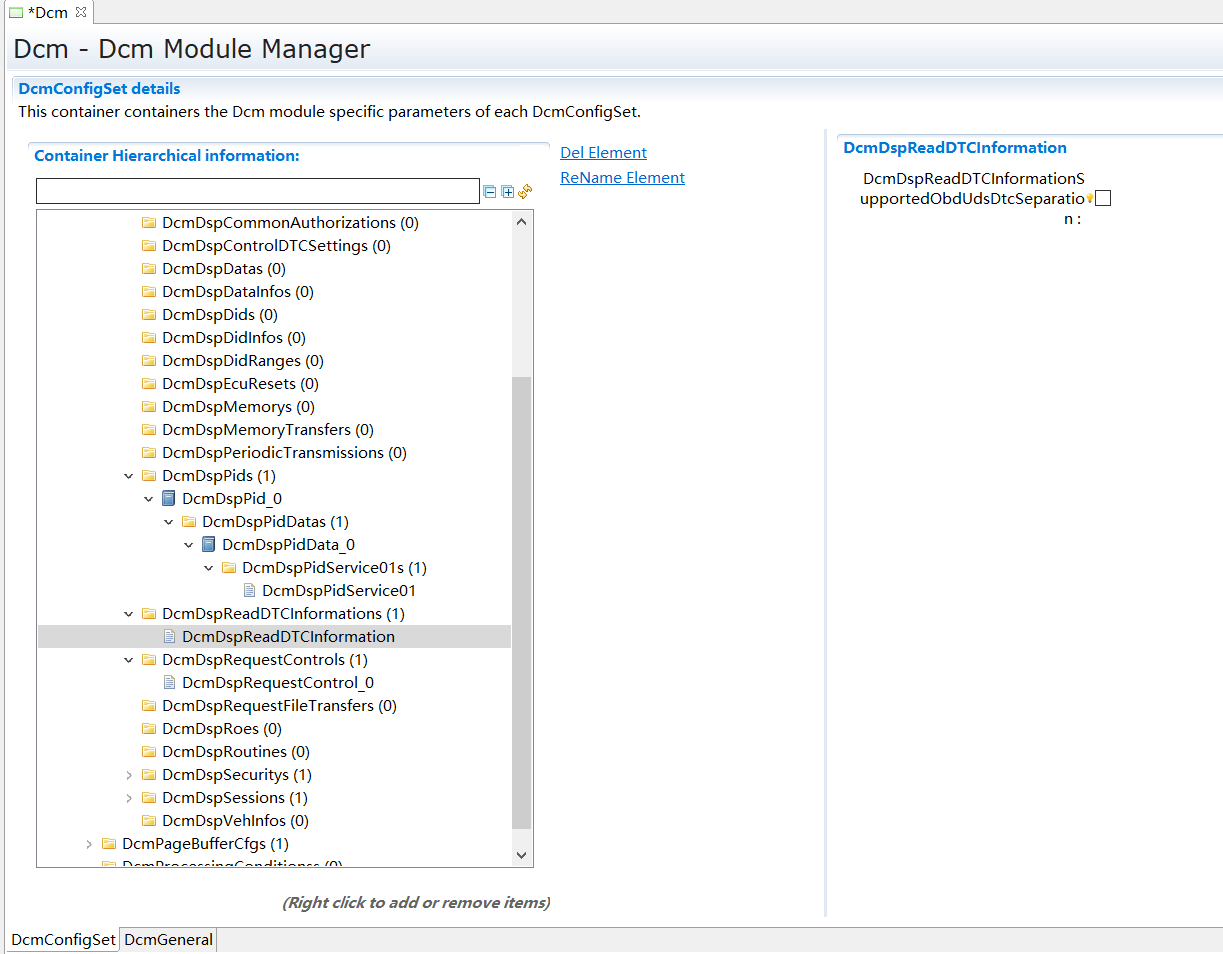Enable SupportedObdUdsDtcSeparation checkbox
Screen dimensions: 1223x954
coord(1103,198)
